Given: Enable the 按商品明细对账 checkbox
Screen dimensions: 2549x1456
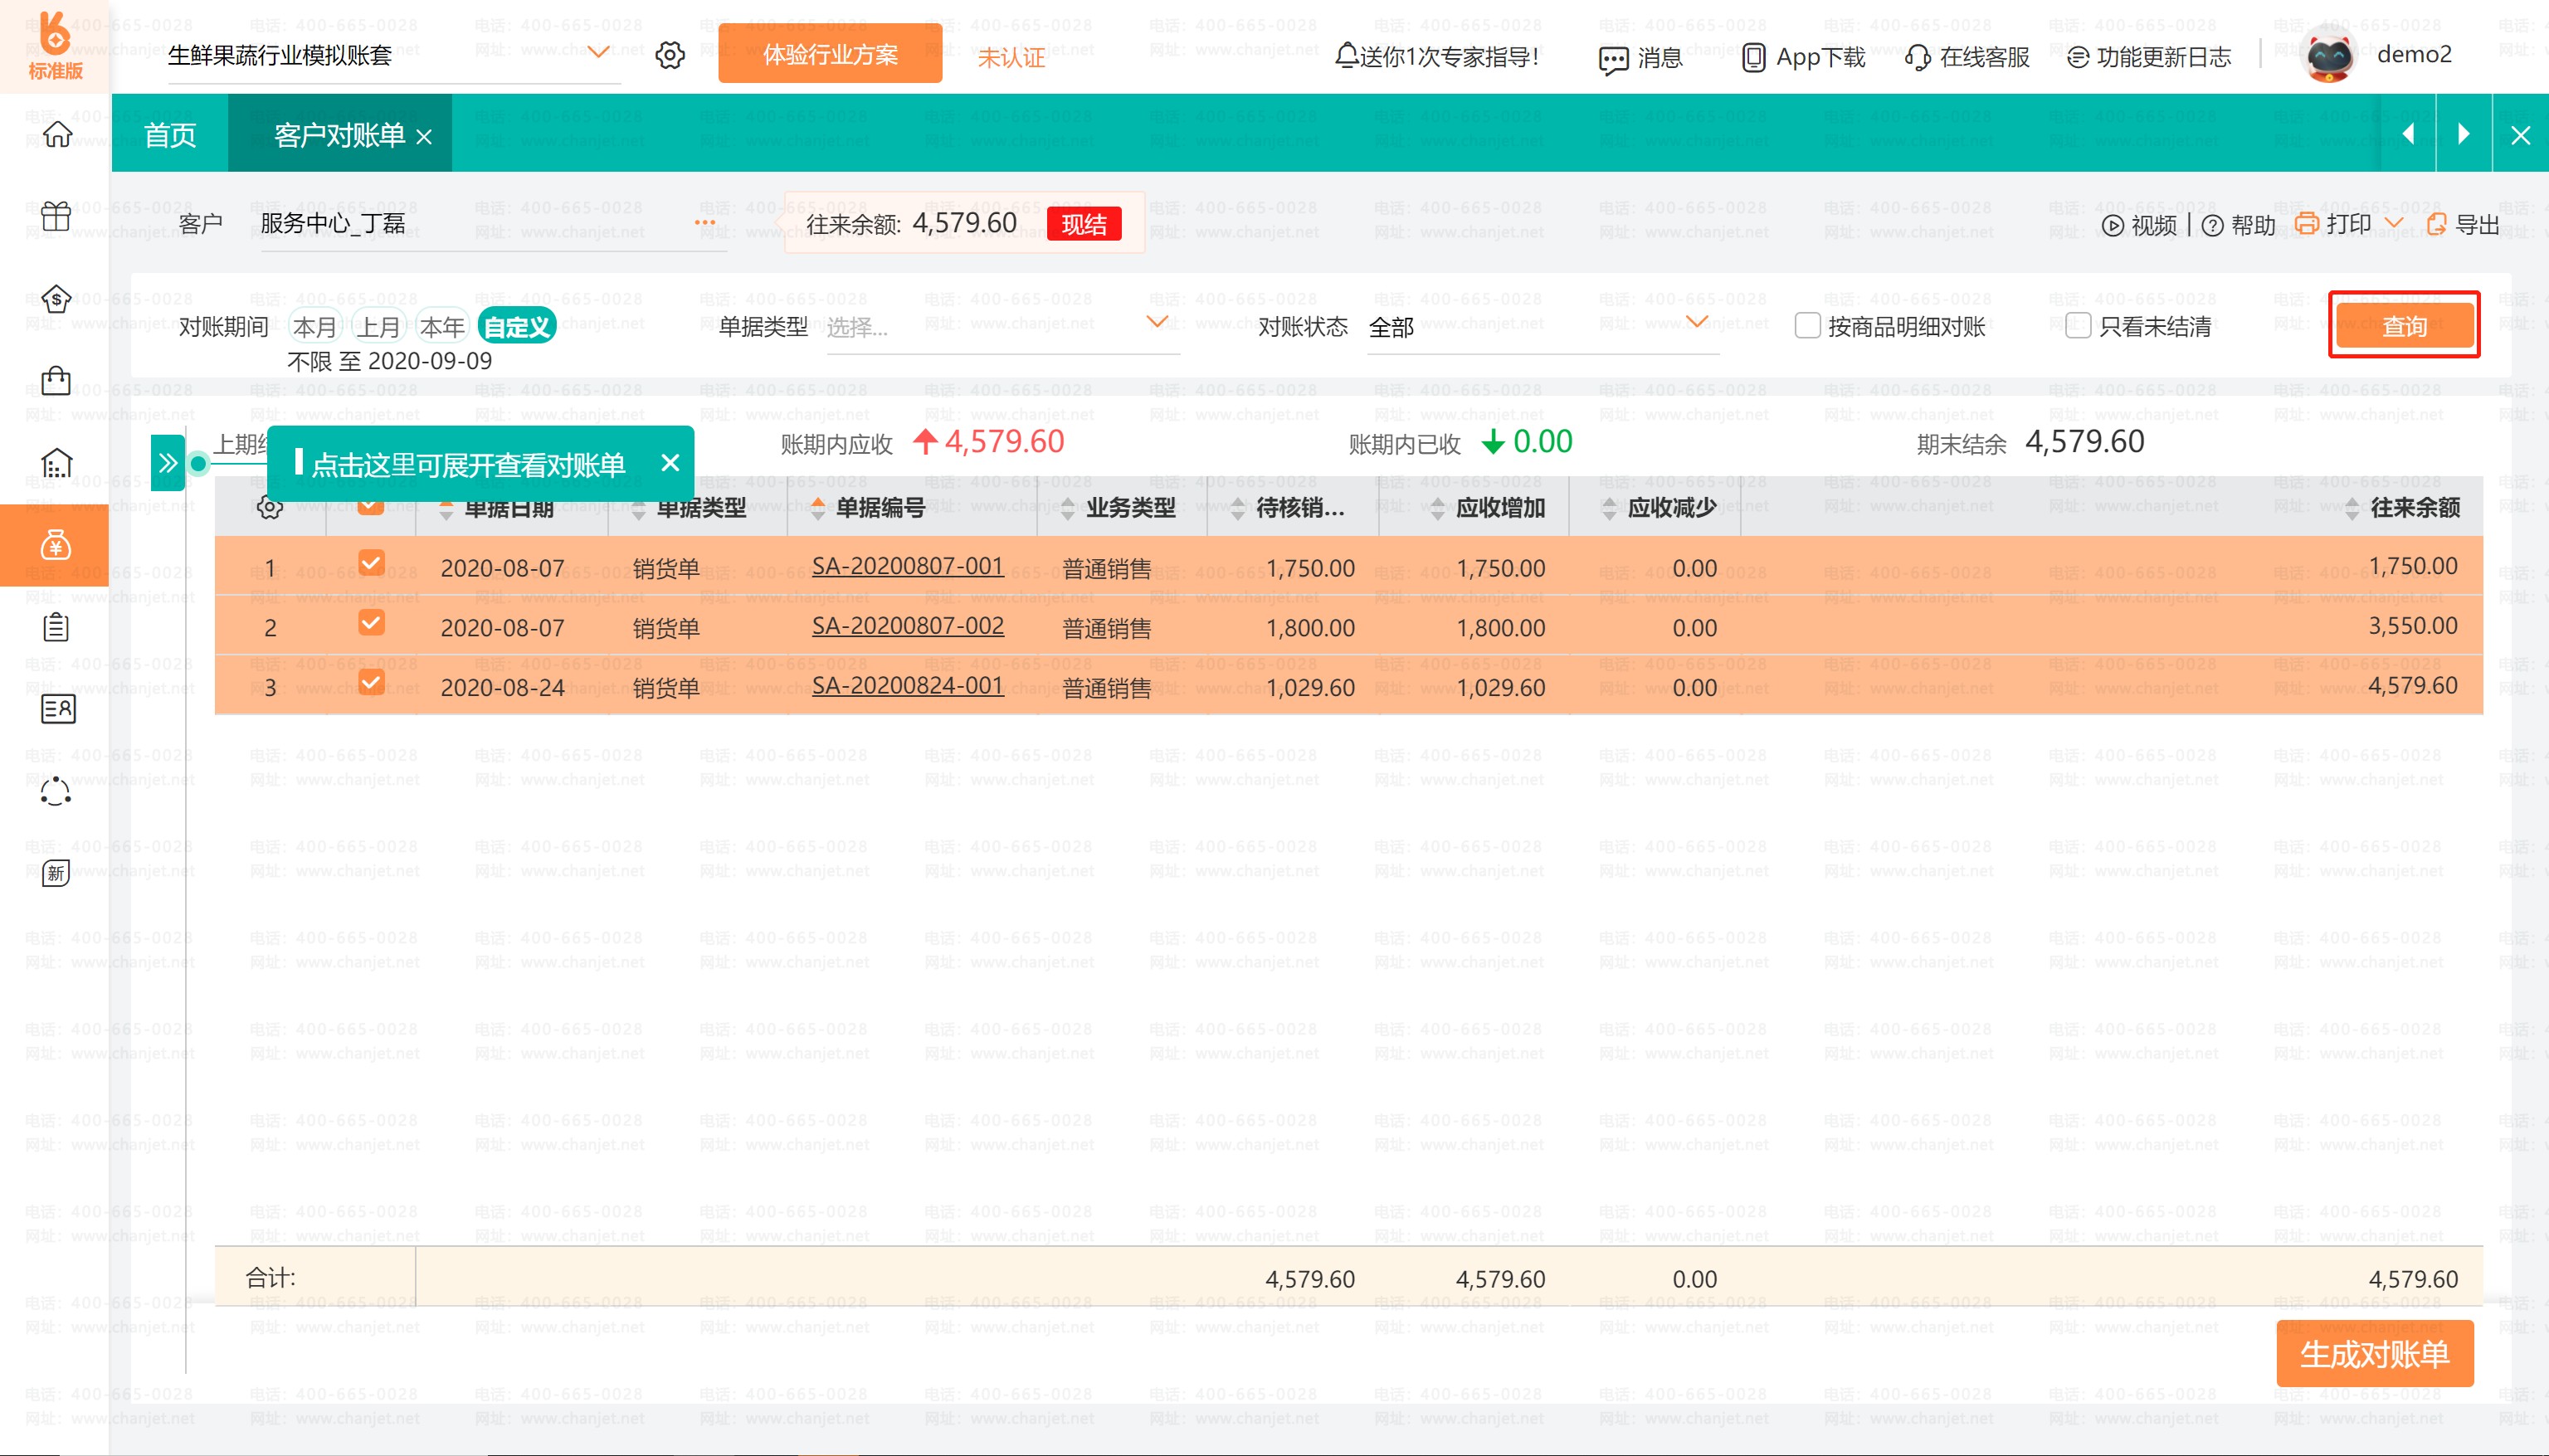Looking at the screenshot, I should [x=1807, y=326].
